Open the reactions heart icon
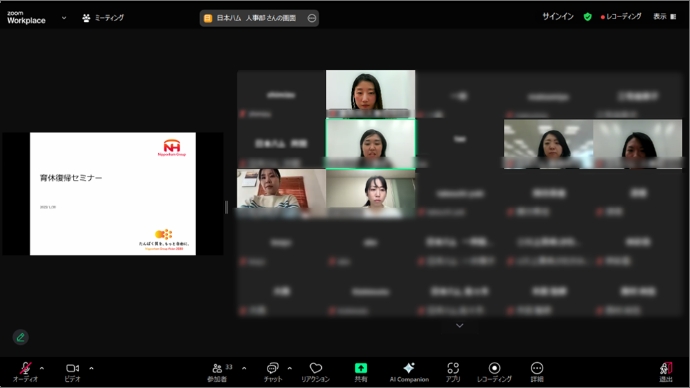Viewport: 690px width, 388px height. (x=316, y=368)
